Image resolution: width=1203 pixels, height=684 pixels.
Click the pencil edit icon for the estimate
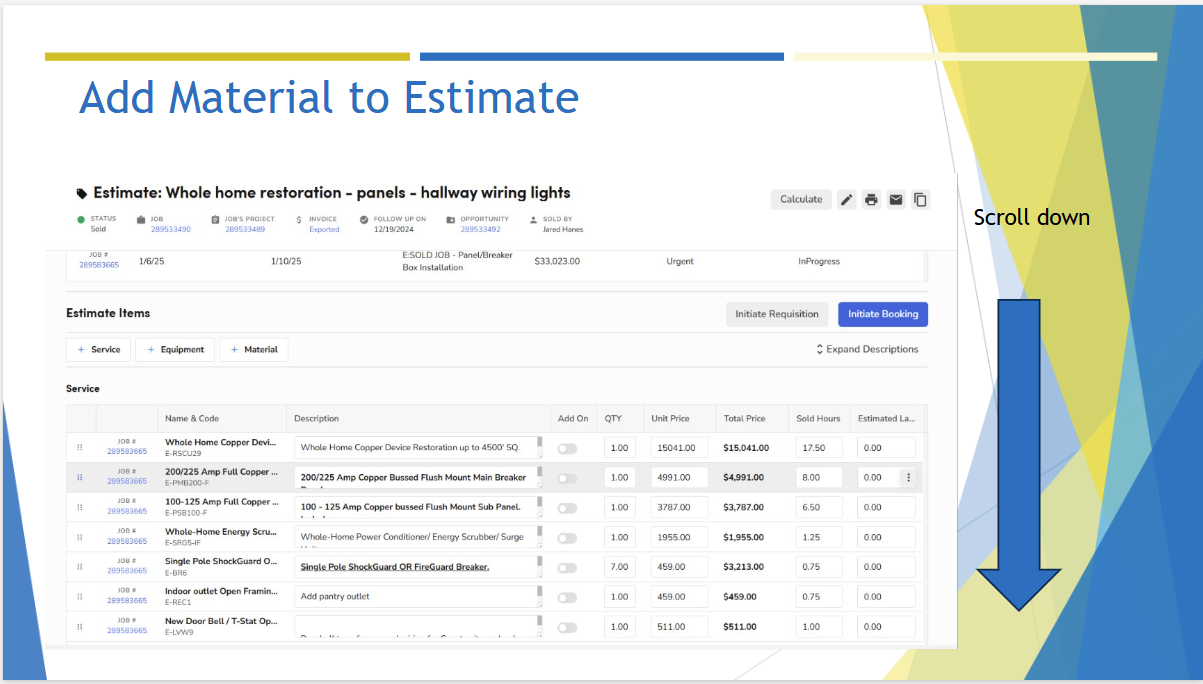pos(846,199)
